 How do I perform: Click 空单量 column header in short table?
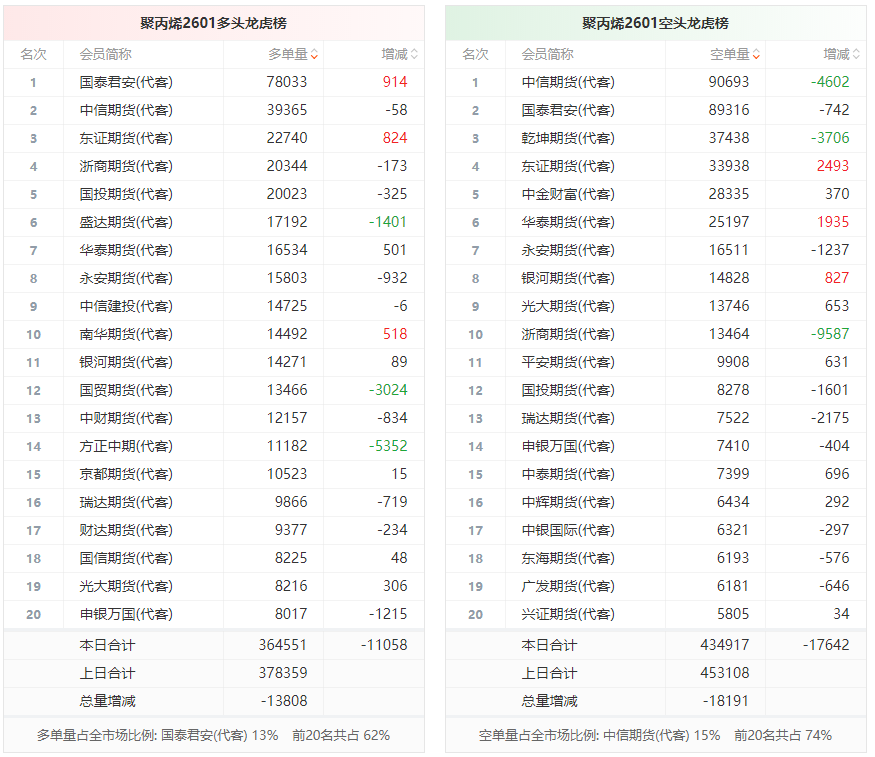click(729, 54)
